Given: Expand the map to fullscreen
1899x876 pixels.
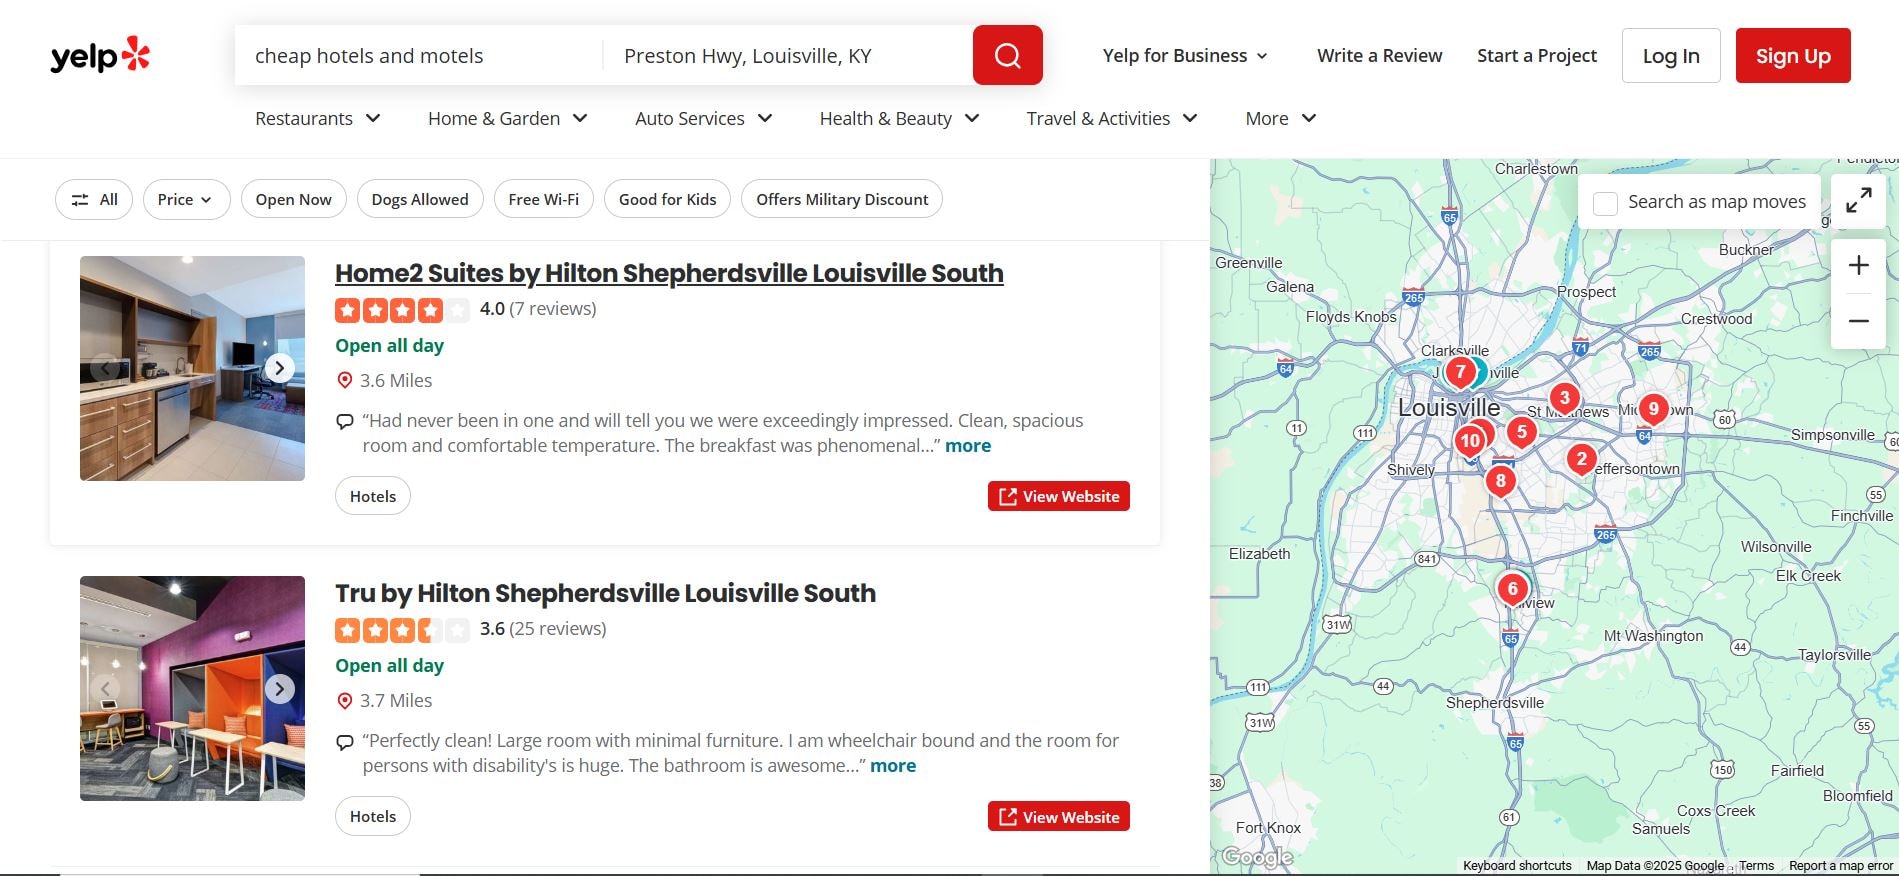Looking at the screenshot, I should pos(1858,201).
